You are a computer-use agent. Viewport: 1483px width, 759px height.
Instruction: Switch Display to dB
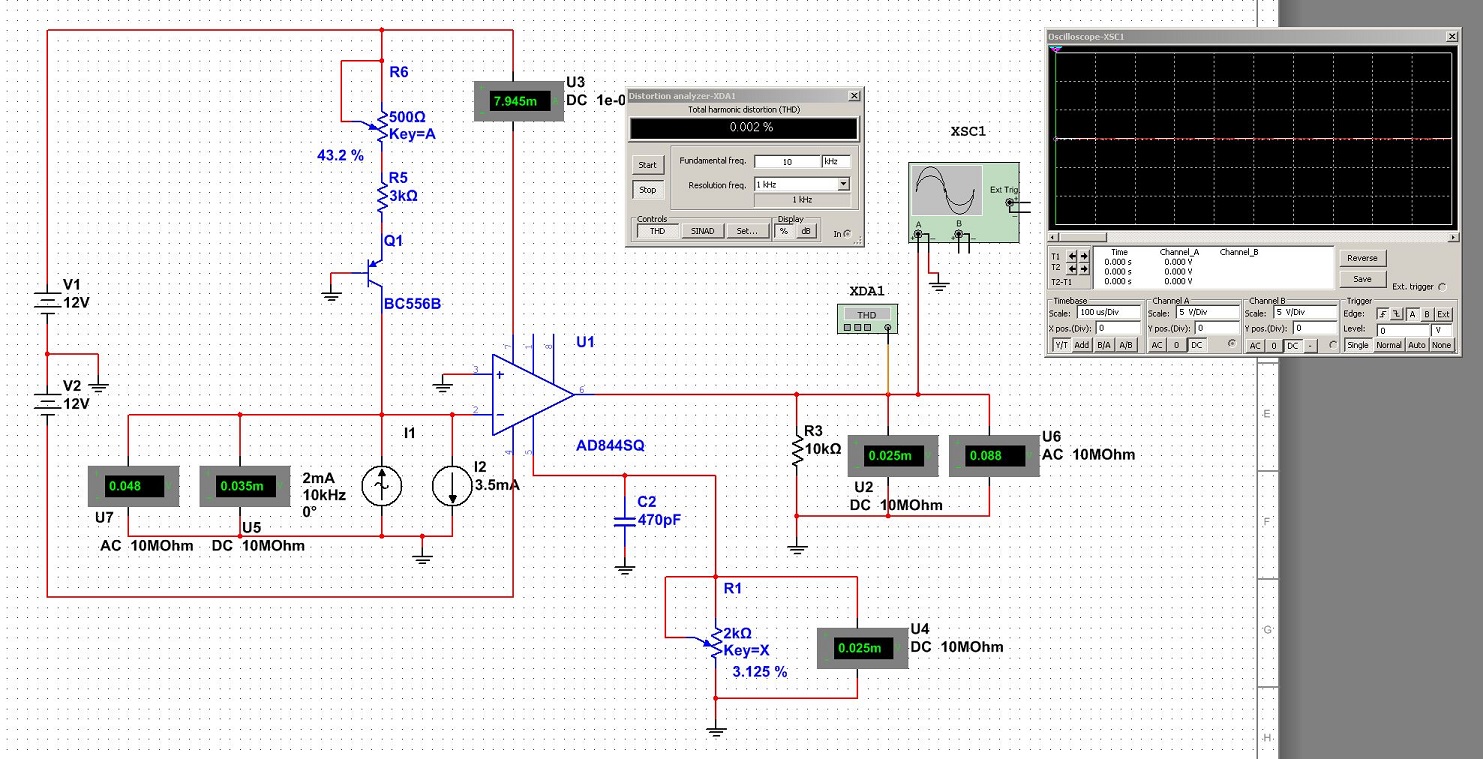click(x=805, y=231)
